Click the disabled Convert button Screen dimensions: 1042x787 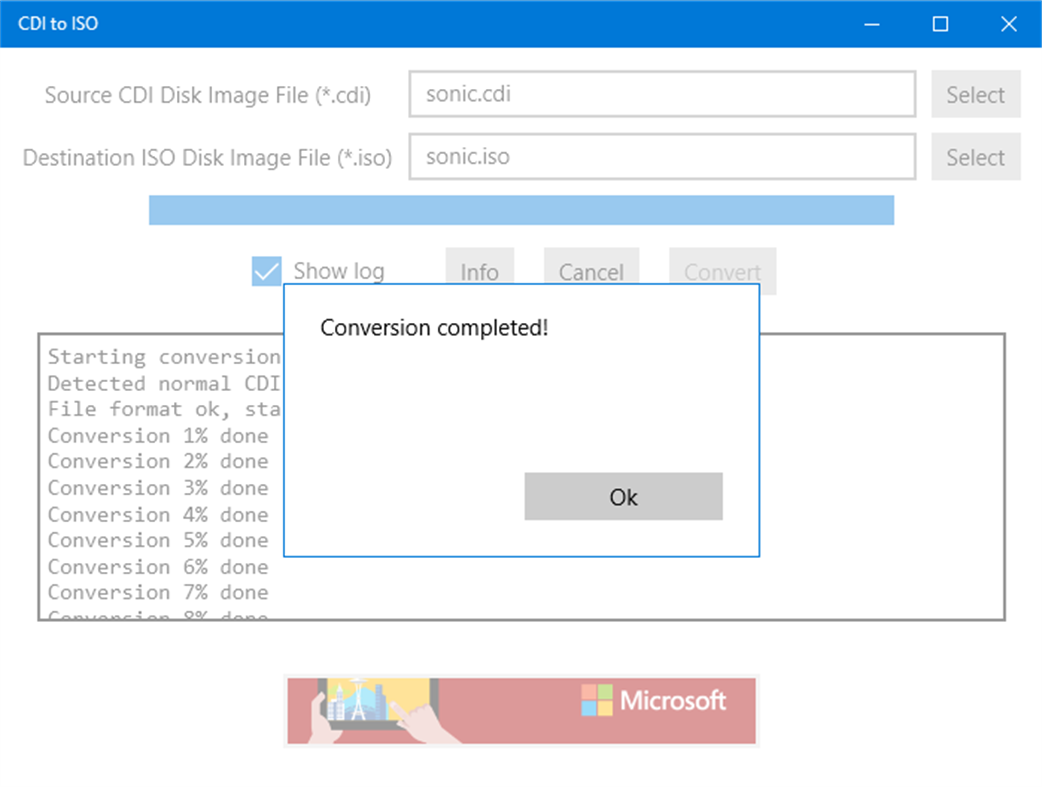pos(722,271)
